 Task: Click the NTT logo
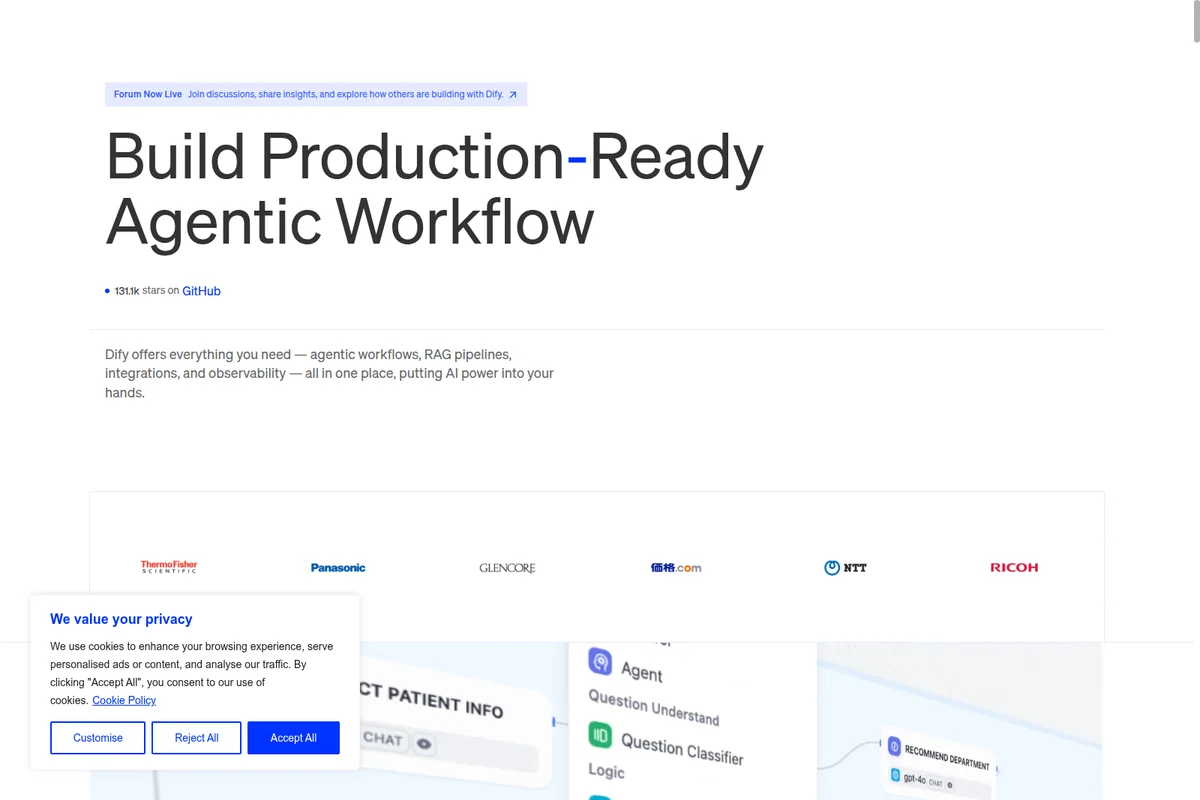tap(845, 568)
